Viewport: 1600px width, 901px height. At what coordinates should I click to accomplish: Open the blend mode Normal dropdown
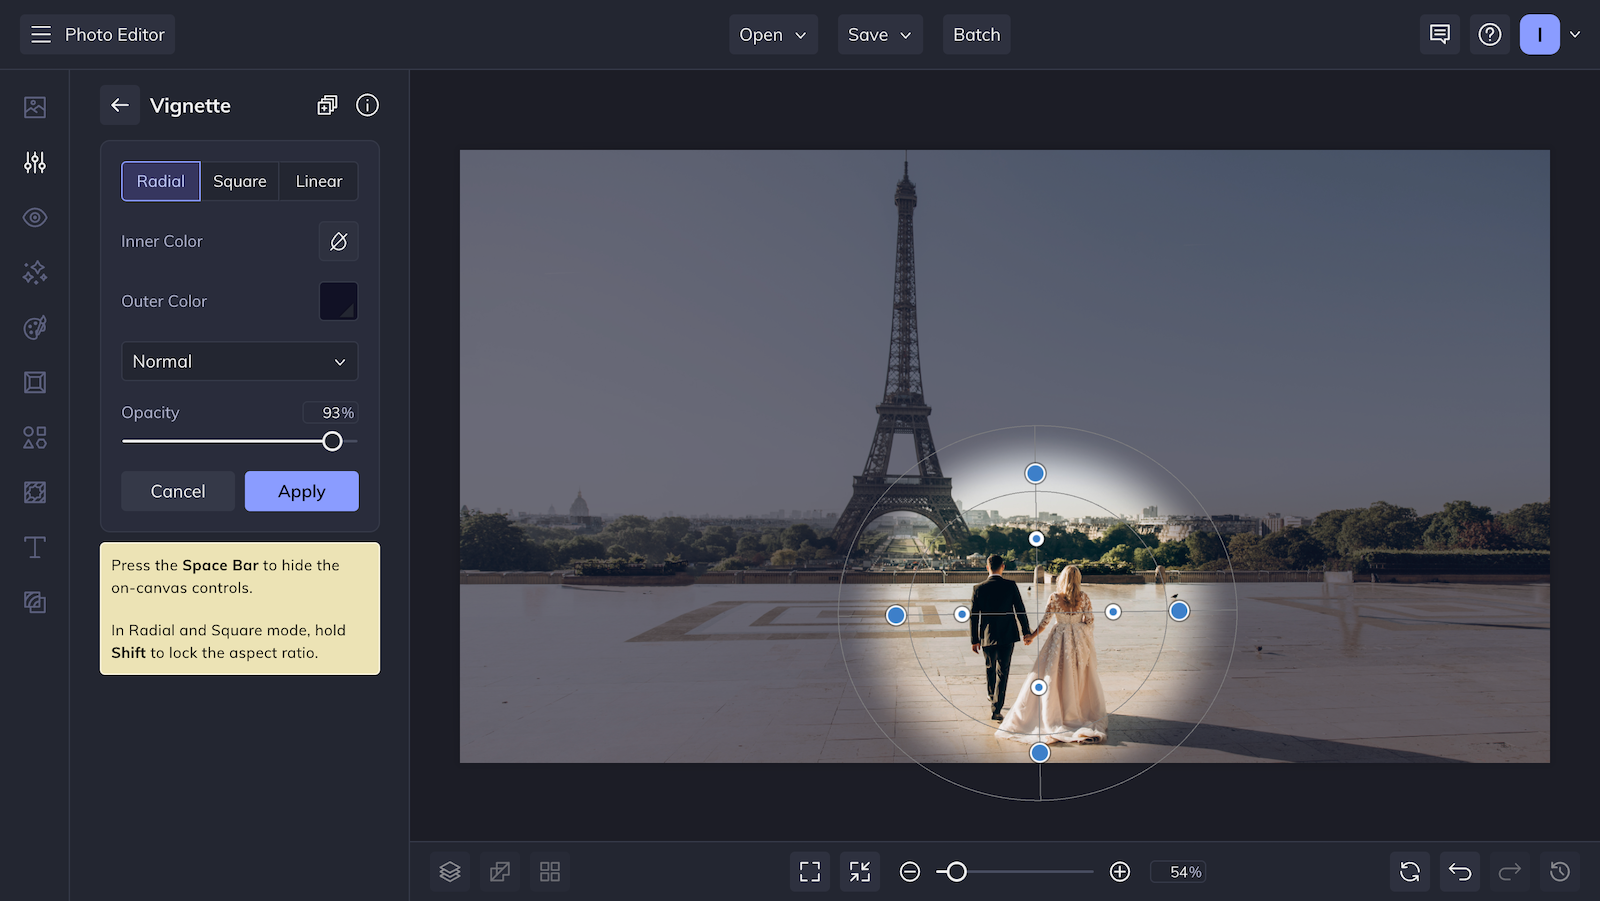tap(239, 361)
